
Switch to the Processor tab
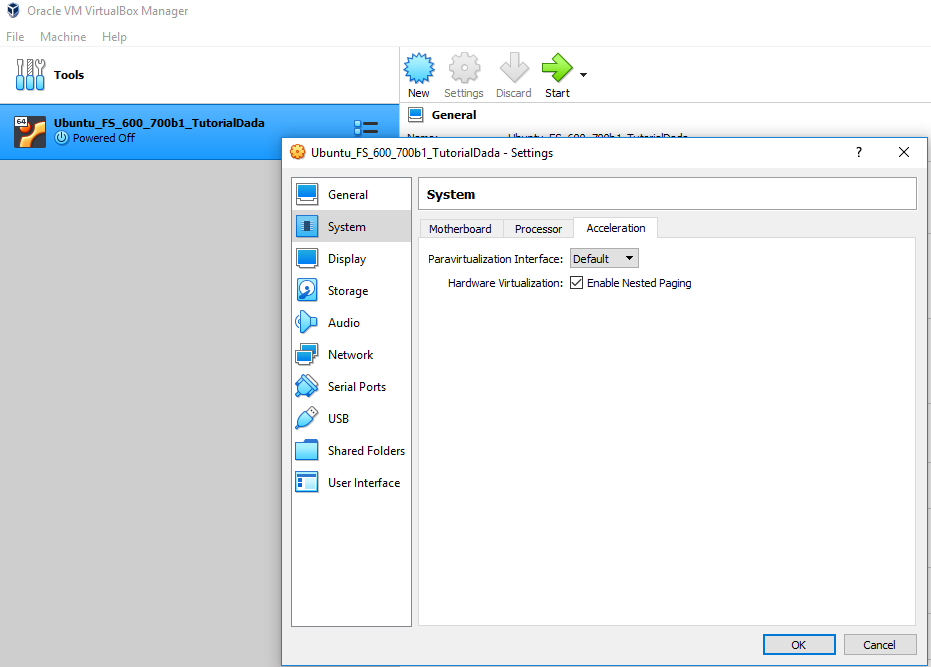click(538, 229)
